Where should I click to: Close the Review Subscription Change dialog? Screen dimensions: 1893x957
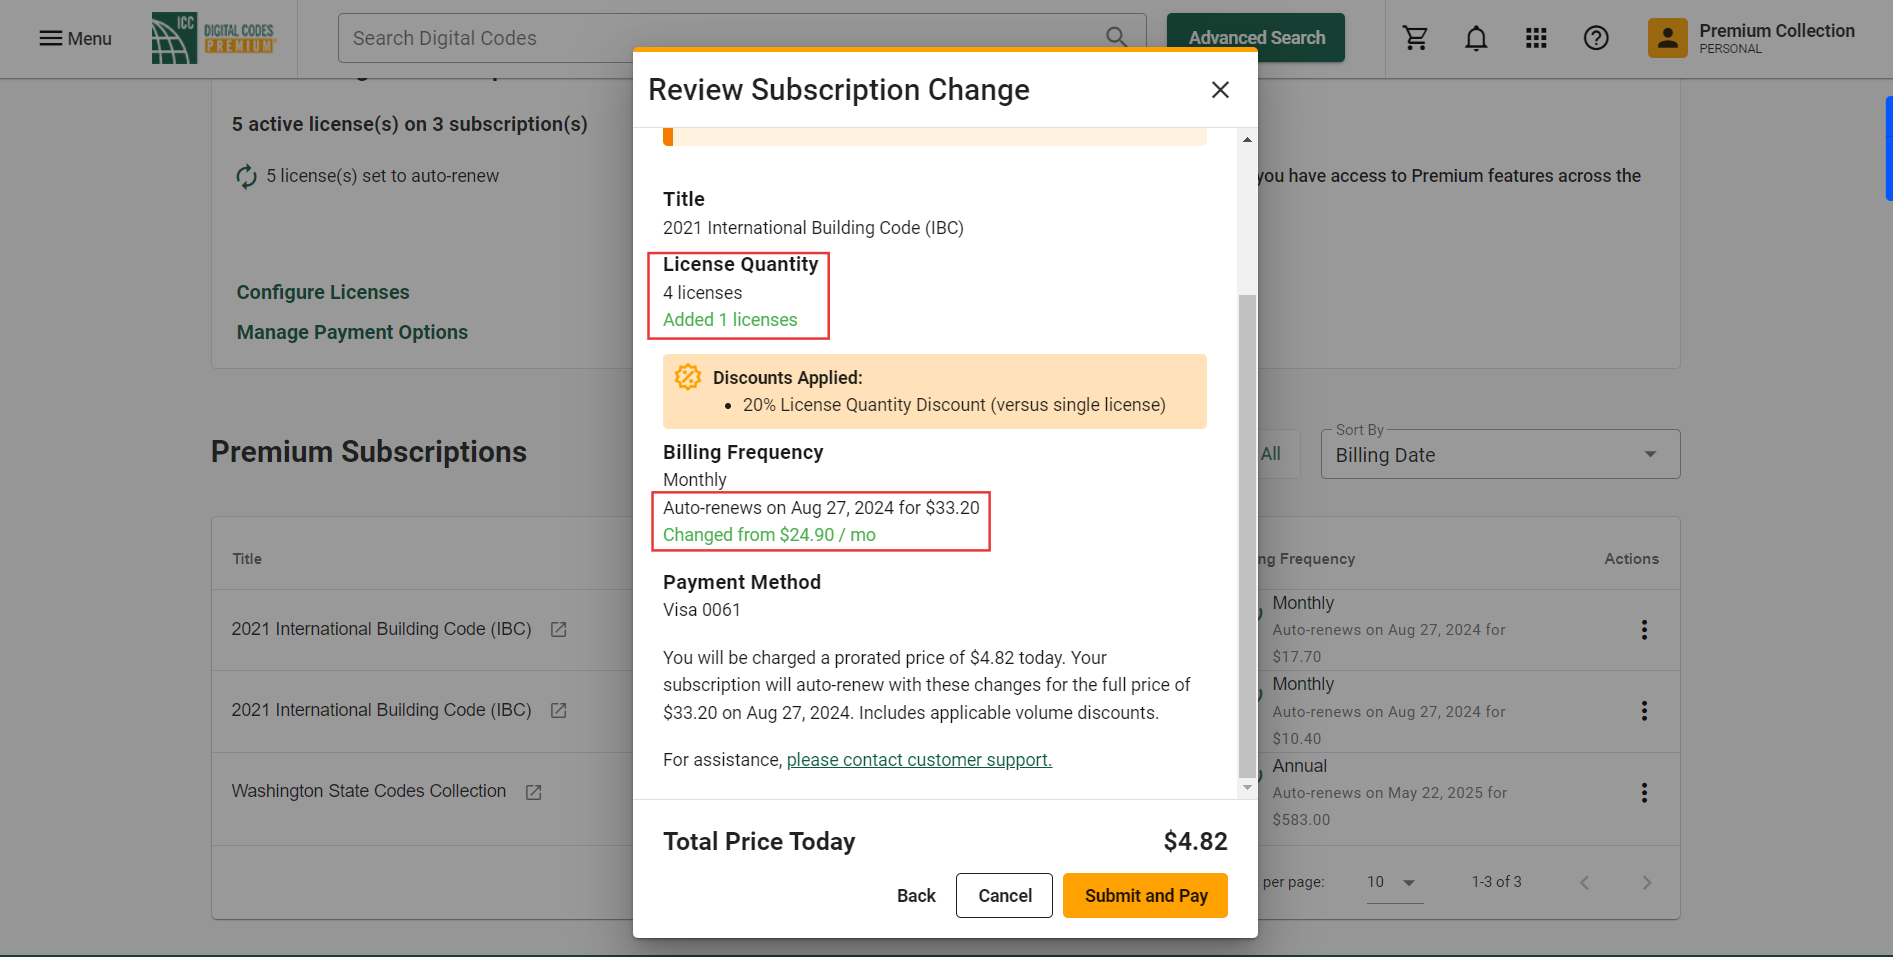1220,90
